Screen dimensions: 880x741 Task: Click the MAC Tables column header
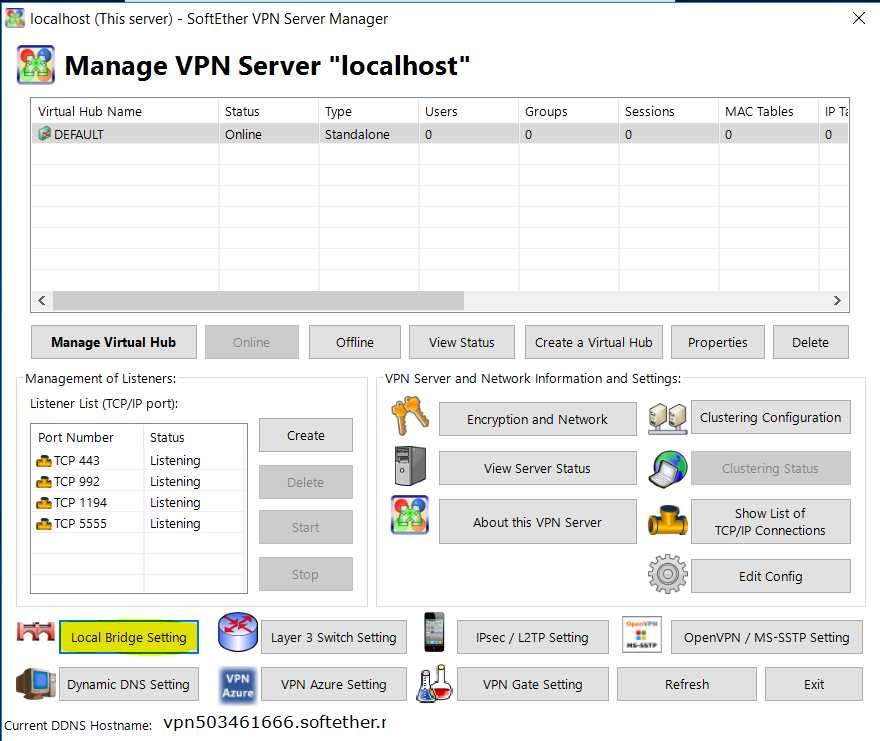(768, 111)
